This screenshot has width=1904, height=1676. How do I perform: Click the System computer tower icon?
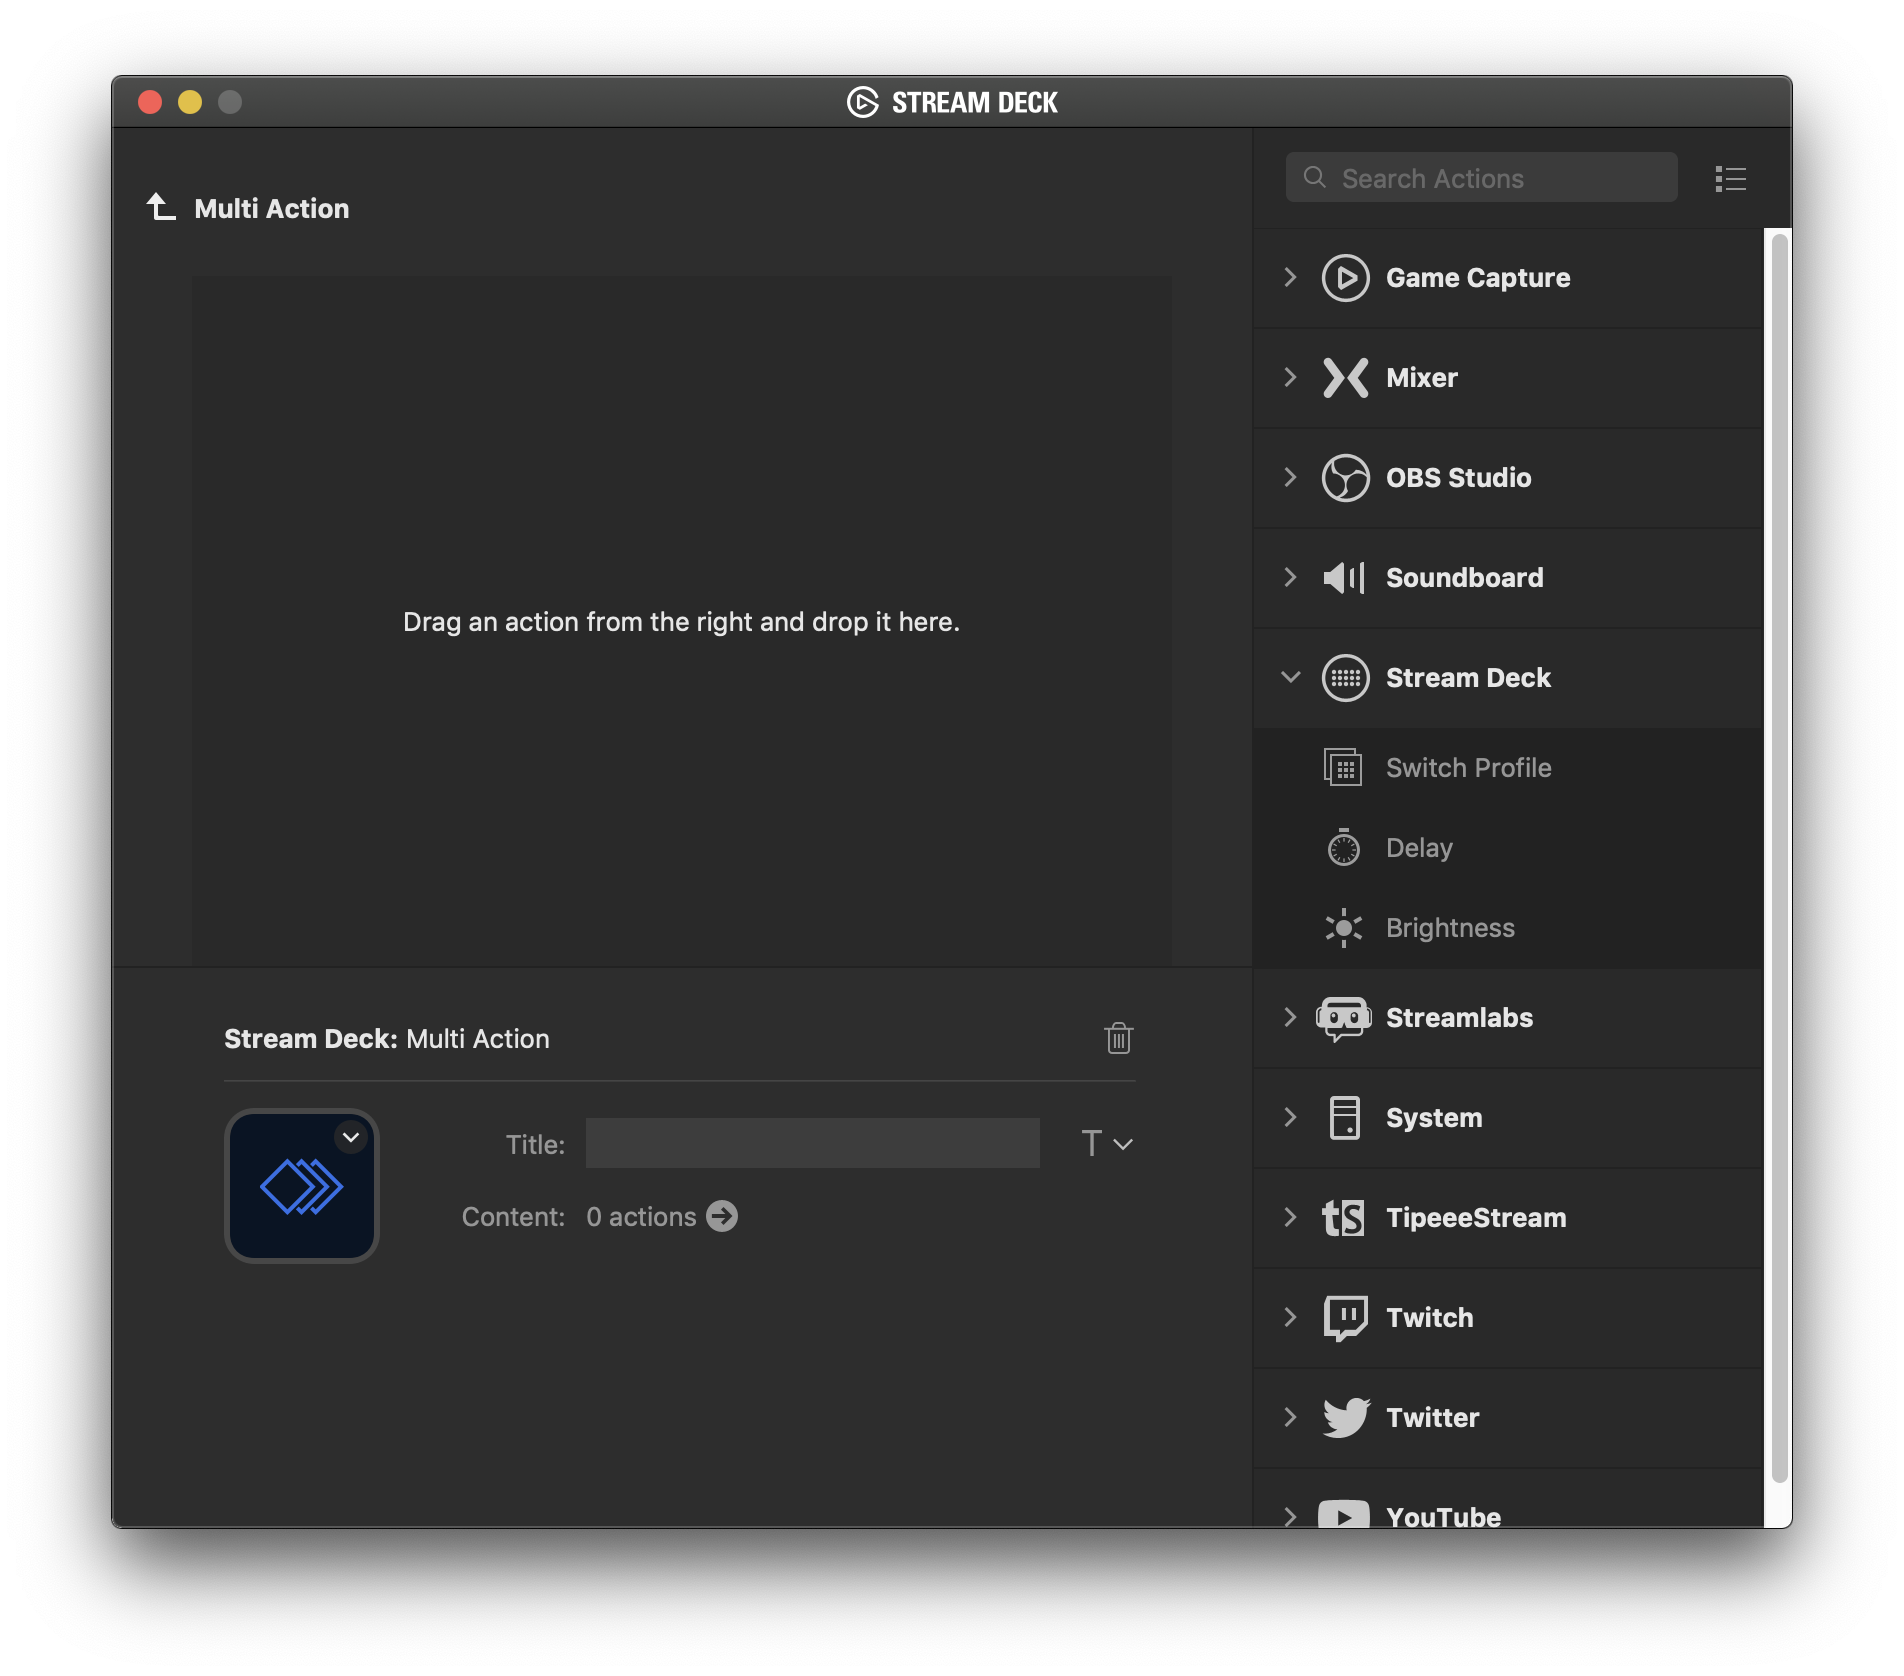pyautogui.click(x=1344, y=1118)
